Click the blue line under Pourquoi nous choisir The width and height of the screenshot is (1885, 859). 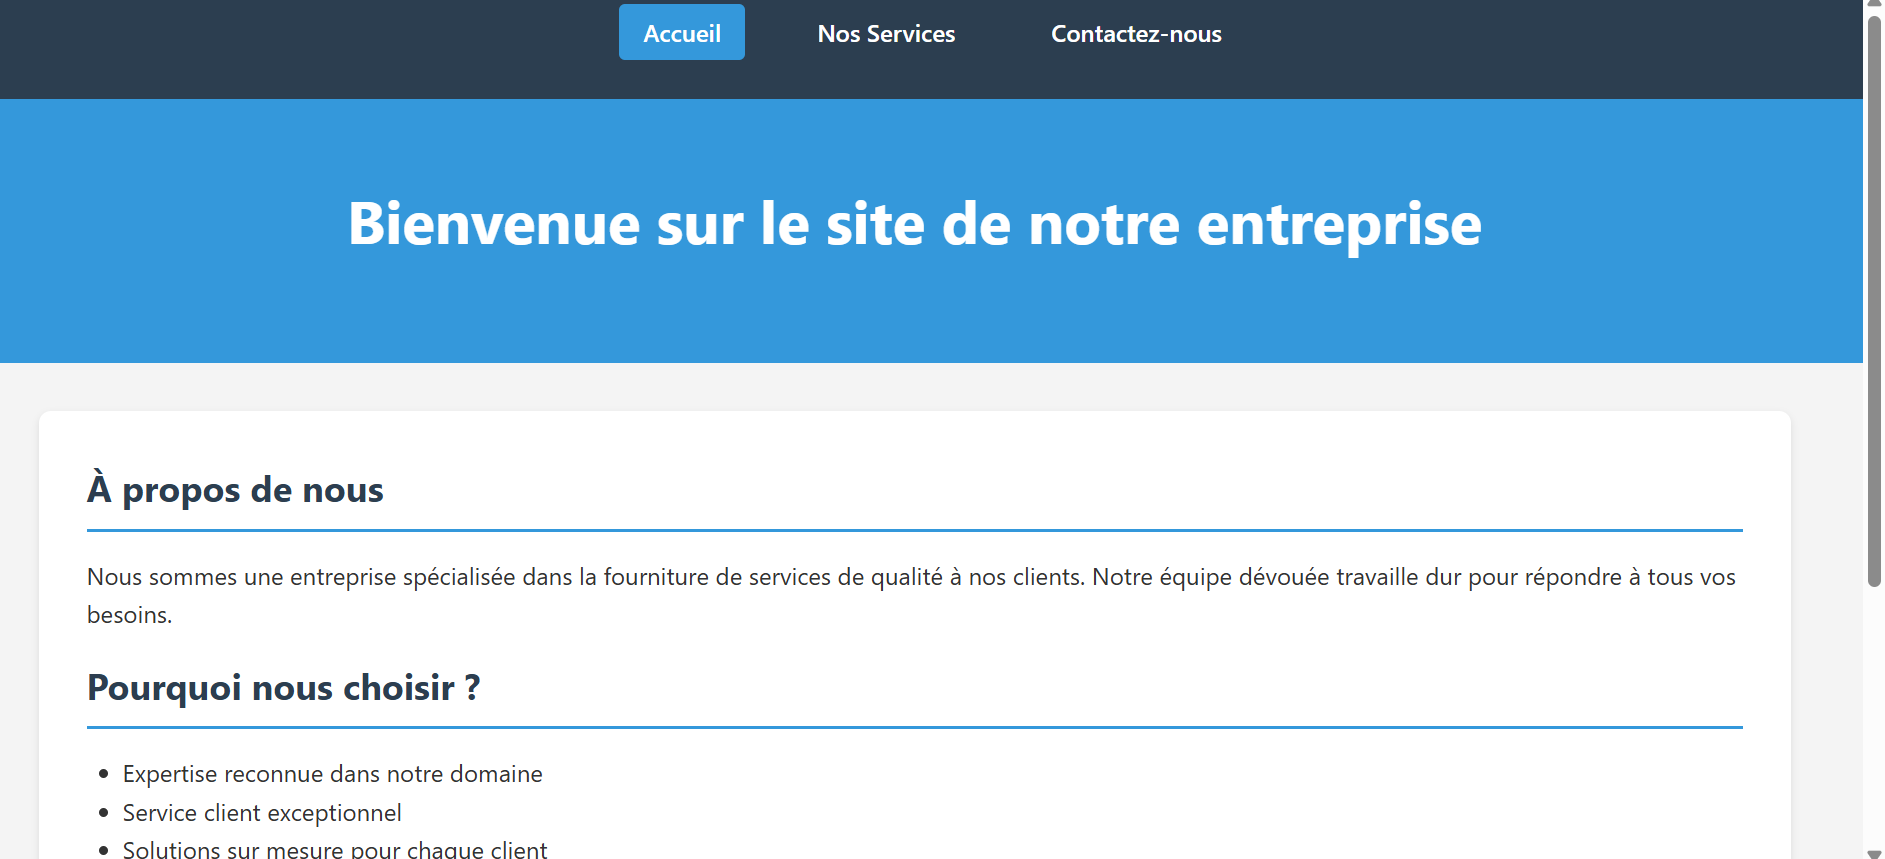[x=914, y=727]
